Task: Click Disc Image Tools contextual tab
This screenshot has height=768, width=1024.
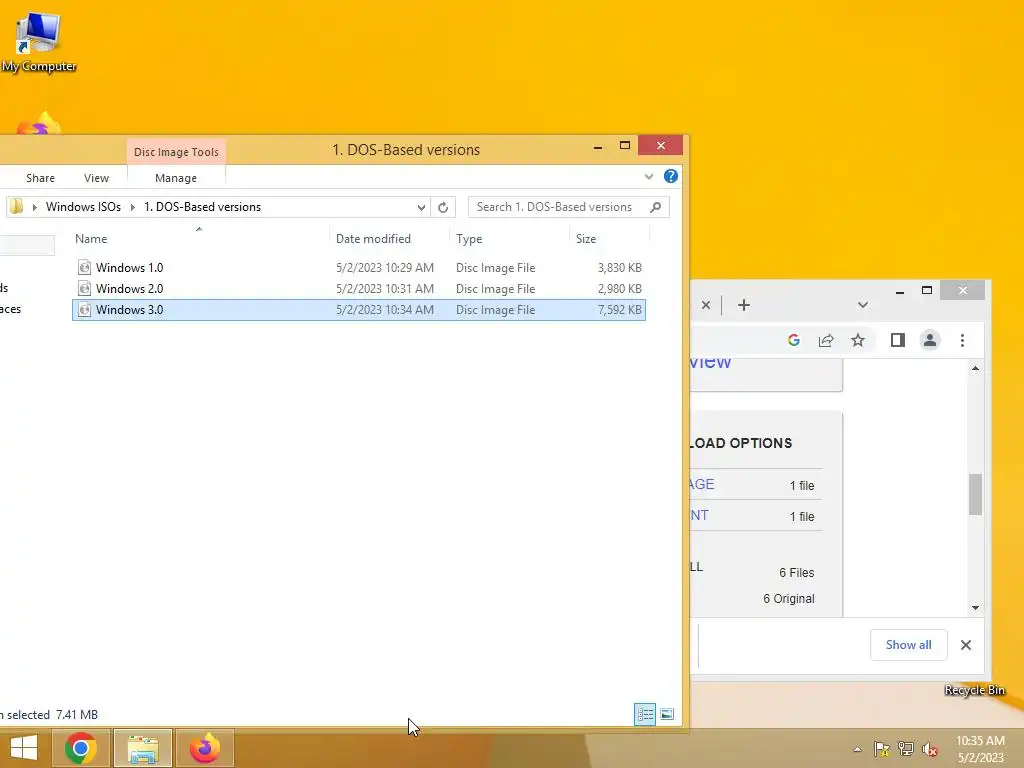Action: click(x=176, y=152)
